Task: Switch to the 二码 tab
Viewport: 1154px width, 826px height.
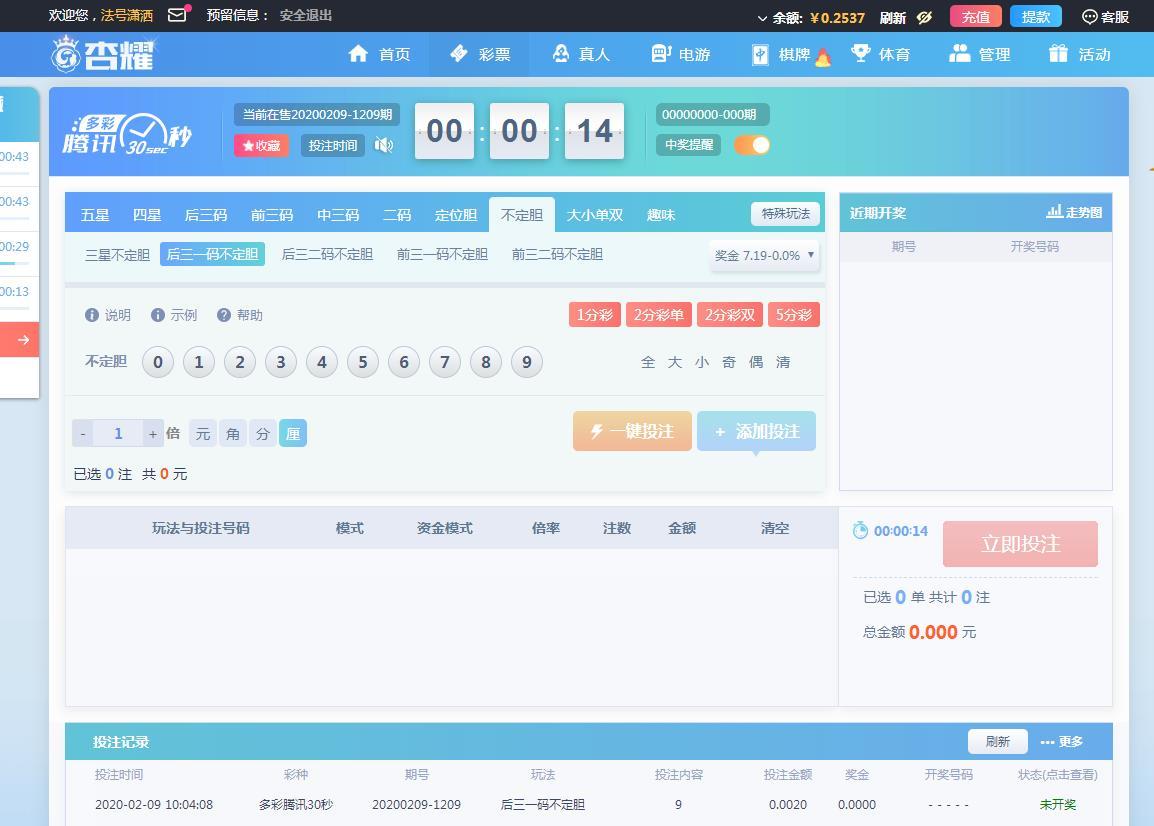Action: click(x=397, y=215)
